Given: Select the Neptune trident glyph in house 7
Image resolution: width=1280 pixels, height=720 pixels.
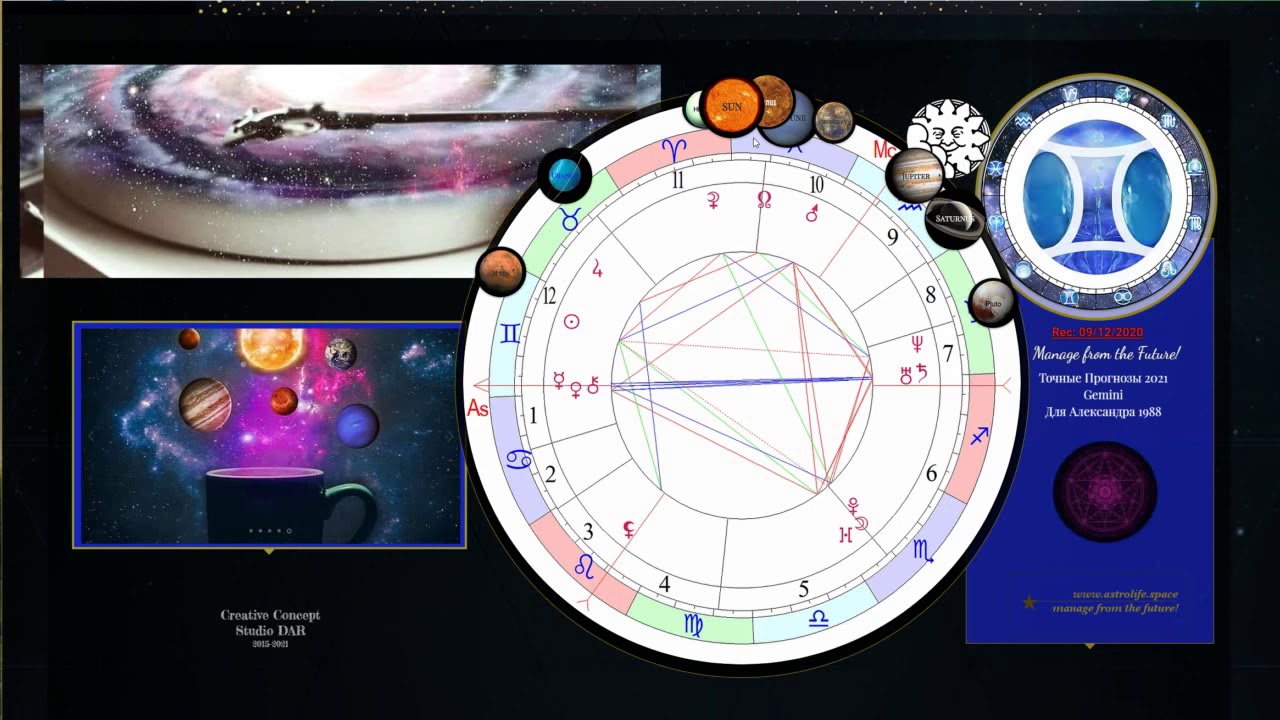Looking at the screenshot, I should point(916,345).
